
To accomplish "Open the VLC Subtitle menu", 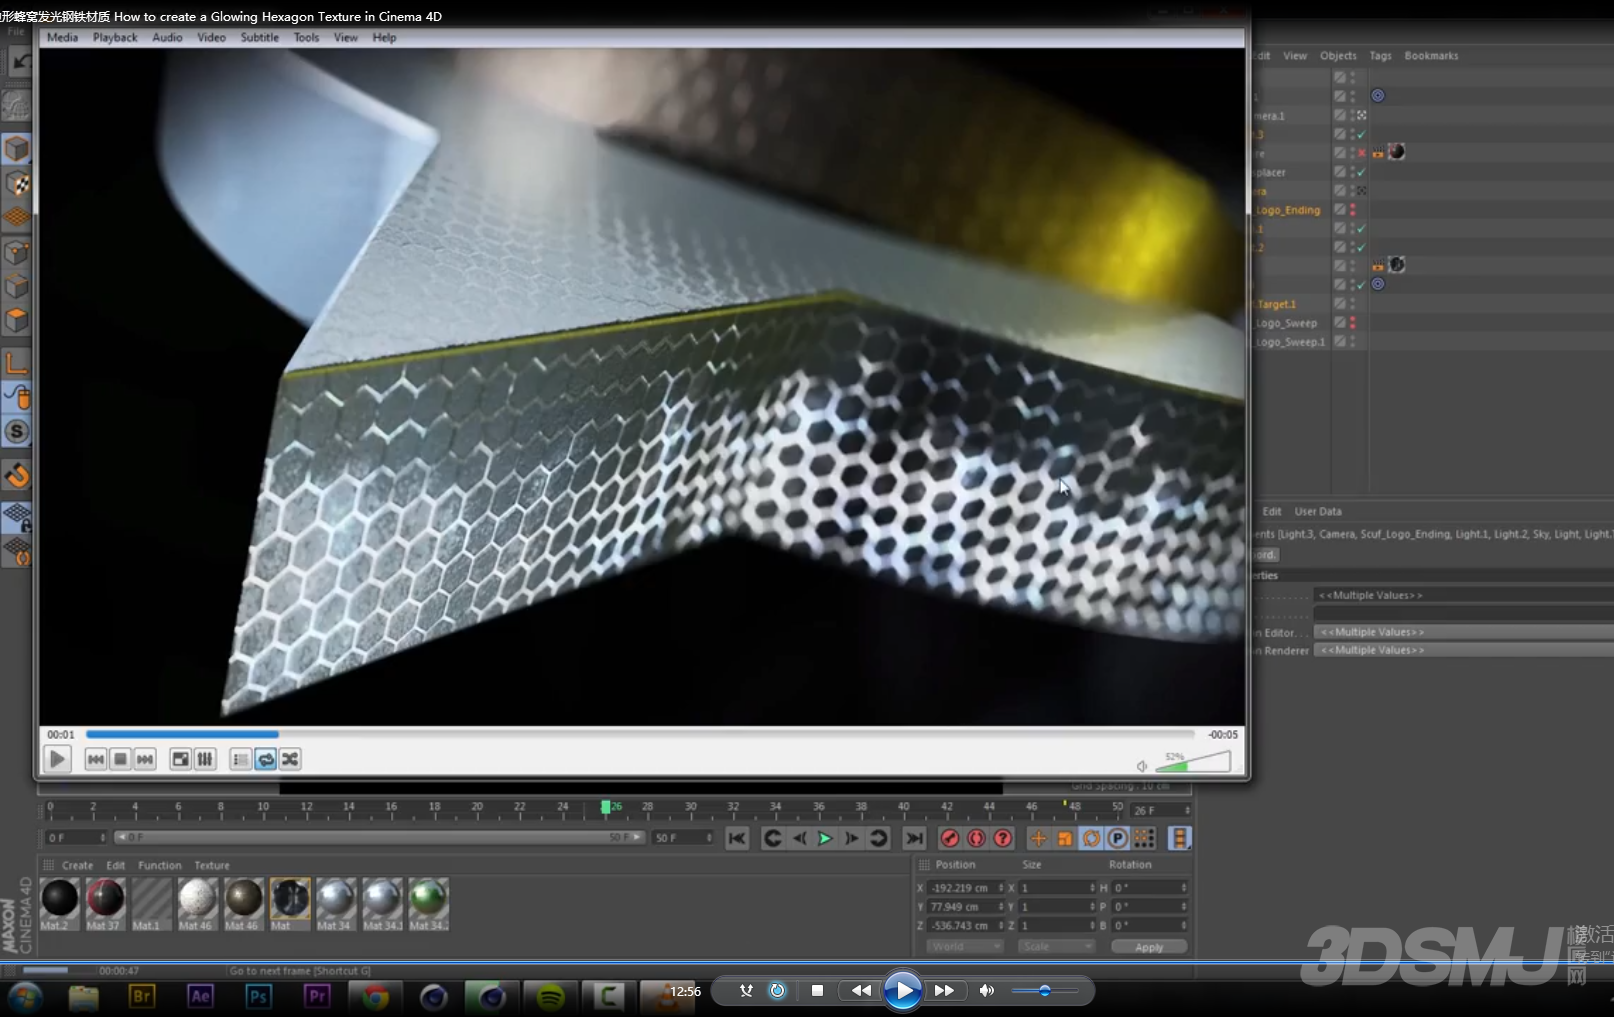I will point(259,37).
